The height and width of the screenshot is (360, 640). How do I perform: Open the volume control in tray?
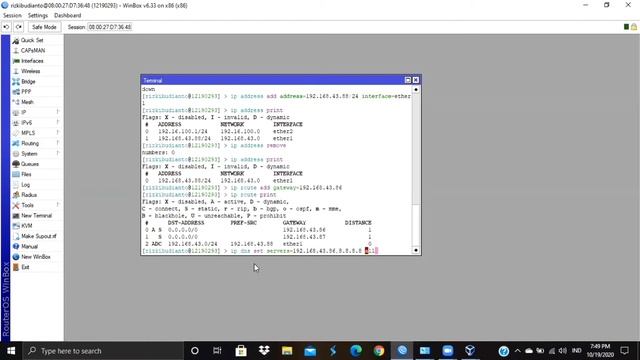pyautogui.click(x=563, y=351)
